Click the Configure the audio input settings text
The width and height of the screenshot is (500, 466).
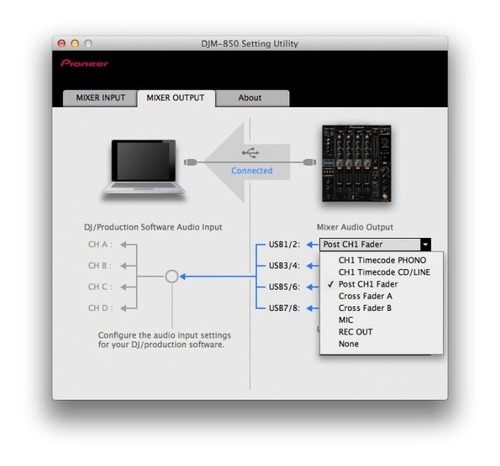pos(164,340)
